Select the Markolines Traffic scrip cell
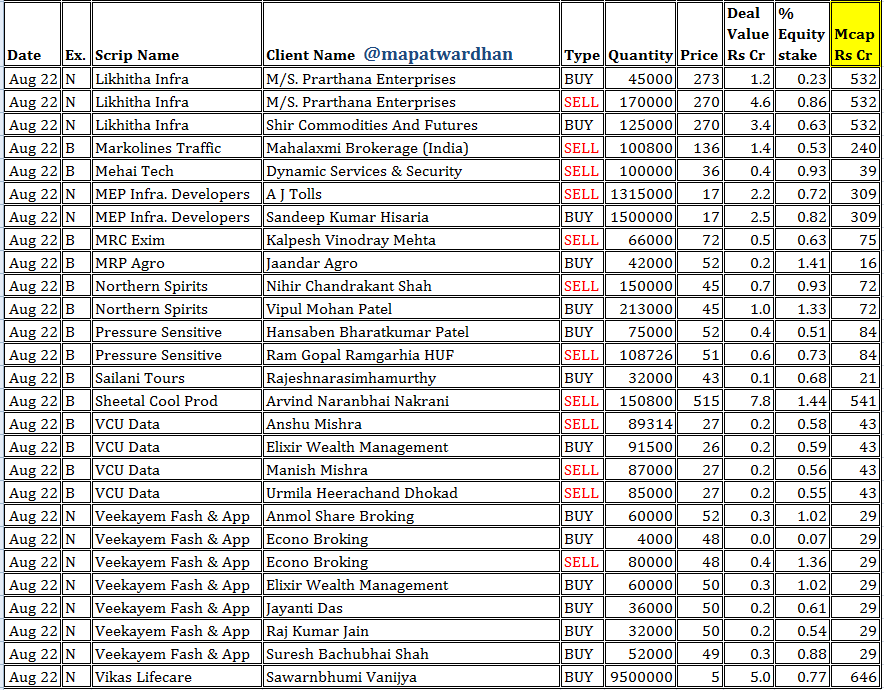The image size is (884, 690). pyautogui.click(x=176, y=148)
